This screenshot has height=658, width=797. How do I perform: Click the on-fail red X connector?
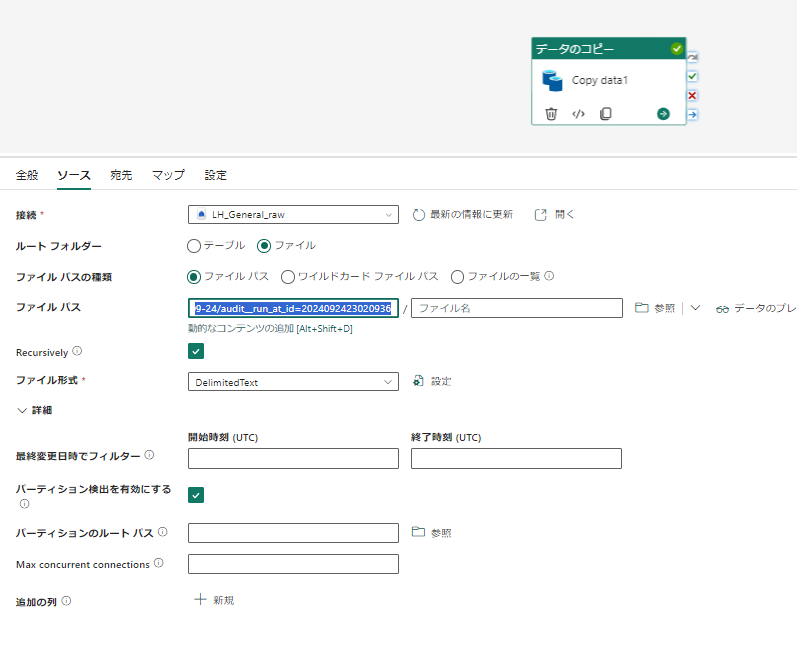[692, 96]
